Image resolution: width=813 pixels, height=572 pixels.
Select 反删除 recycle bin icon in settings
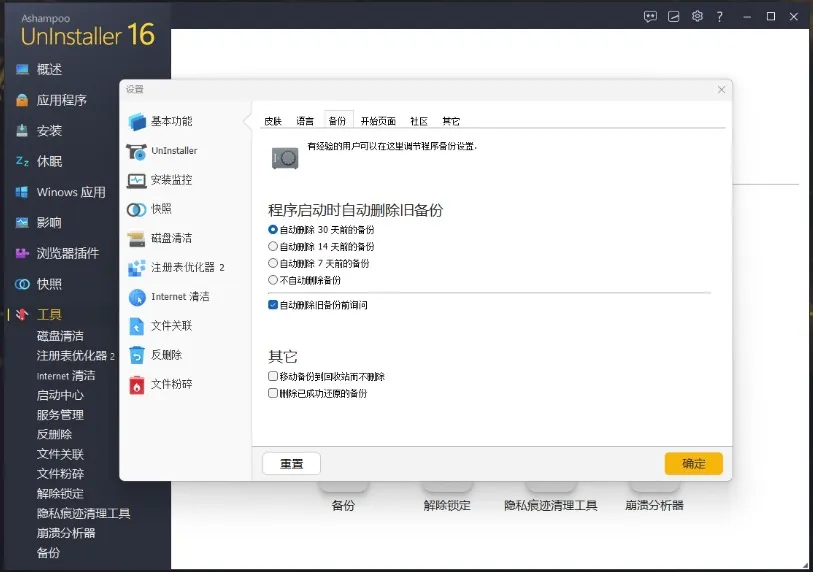137,355
